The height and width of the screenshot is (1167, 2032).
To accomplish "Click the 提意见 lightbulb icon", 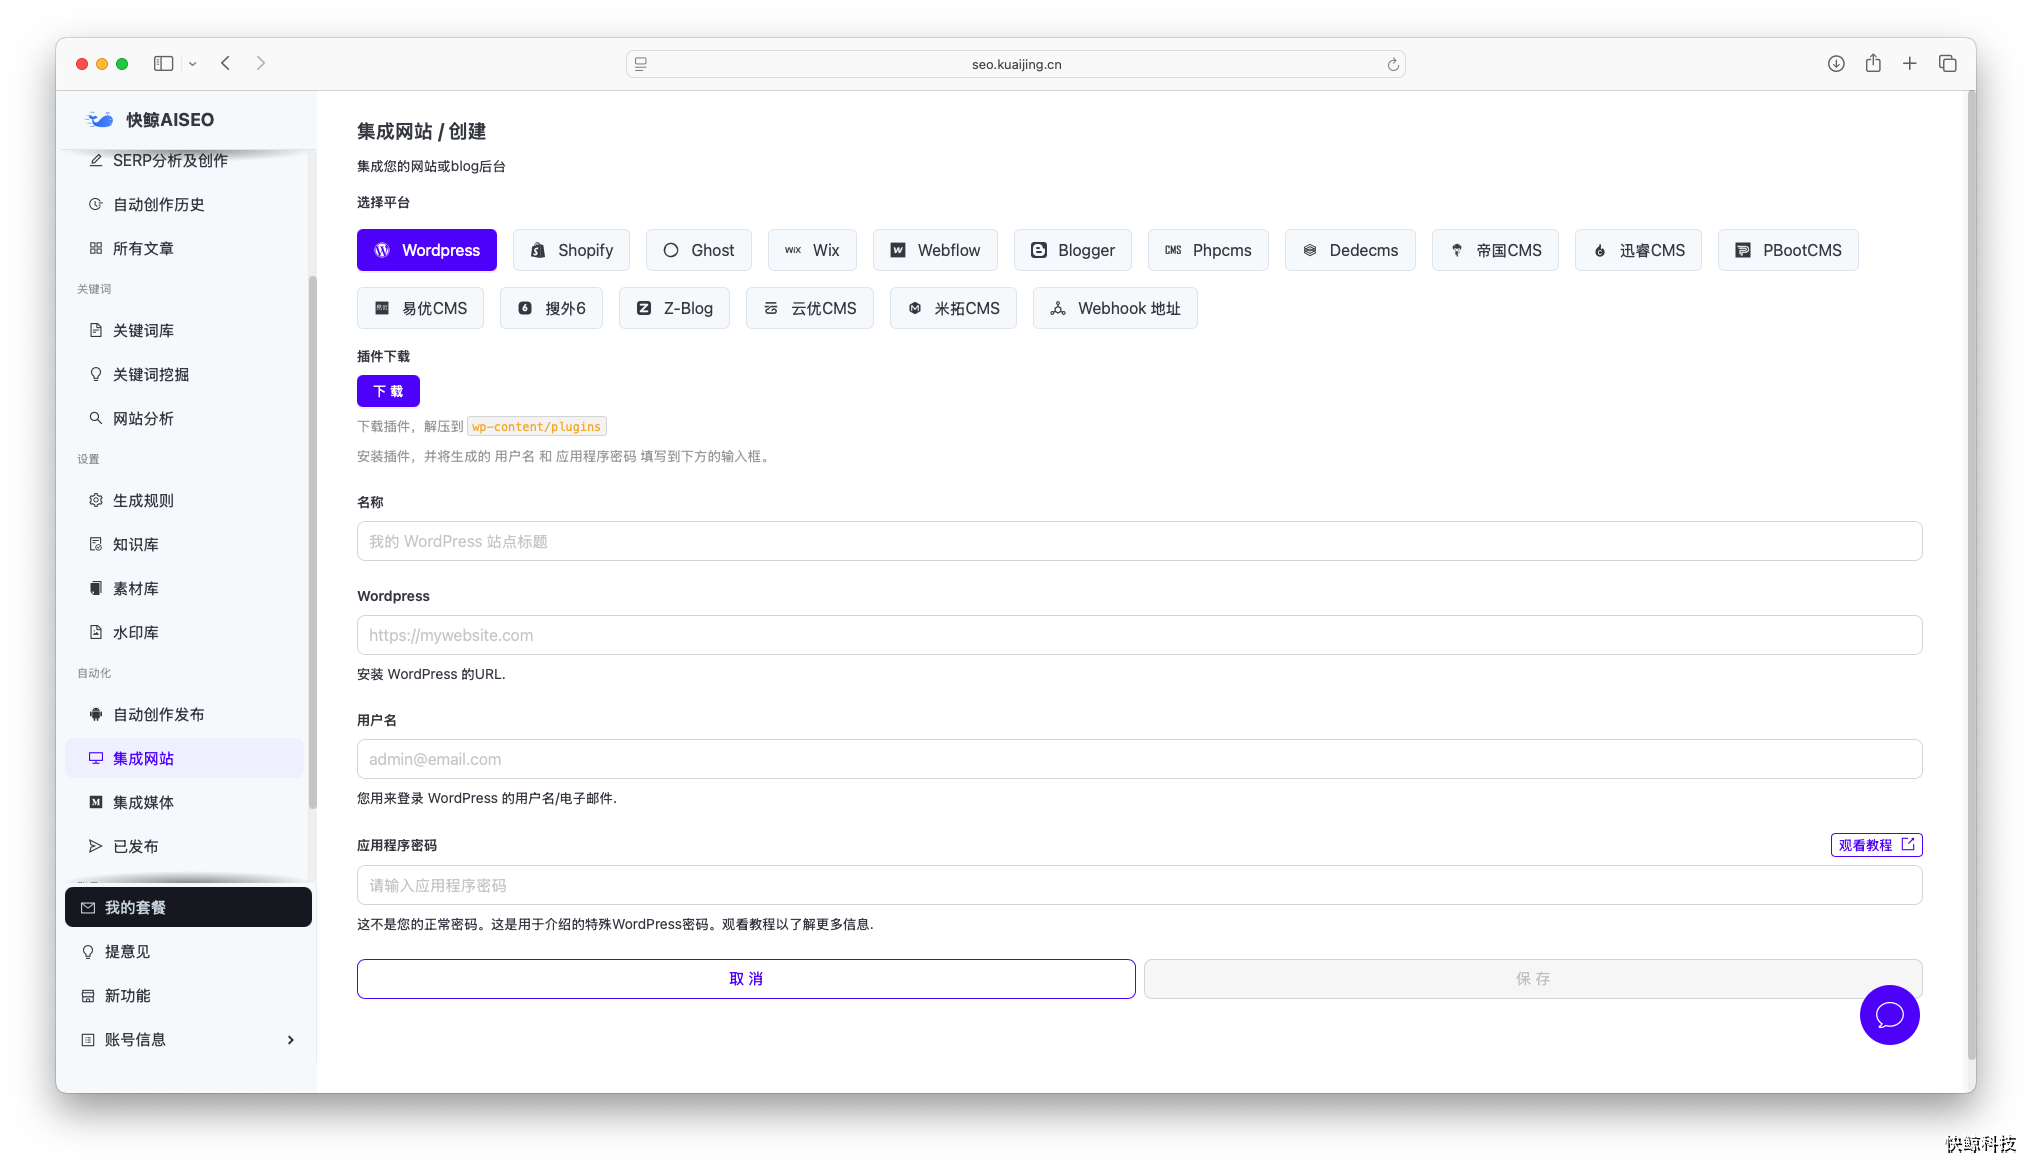I will (88, 952).
